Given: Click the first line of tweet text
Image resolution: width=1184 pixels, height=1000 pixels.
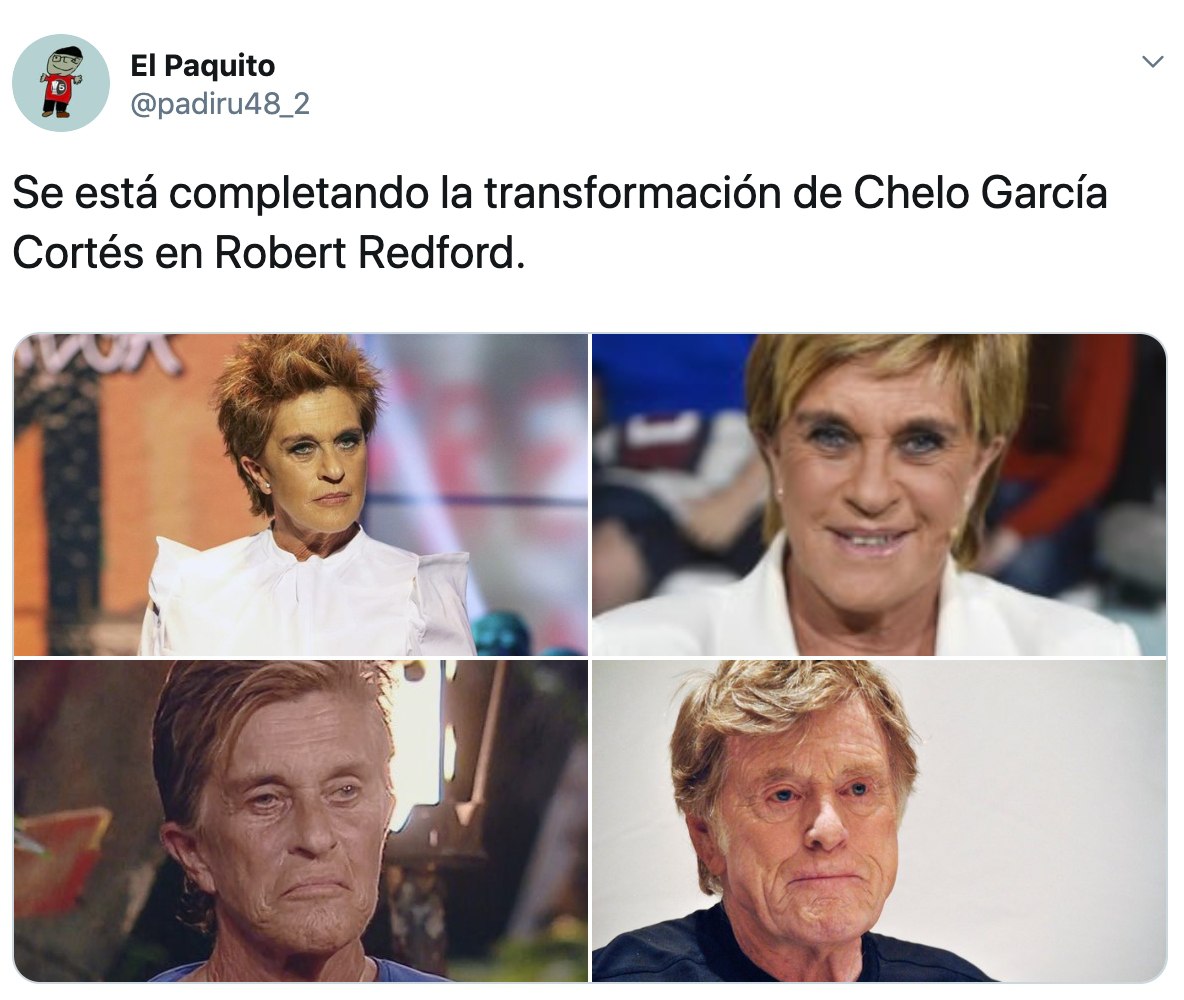Looking at the screenshot, I should click(560, 193).
